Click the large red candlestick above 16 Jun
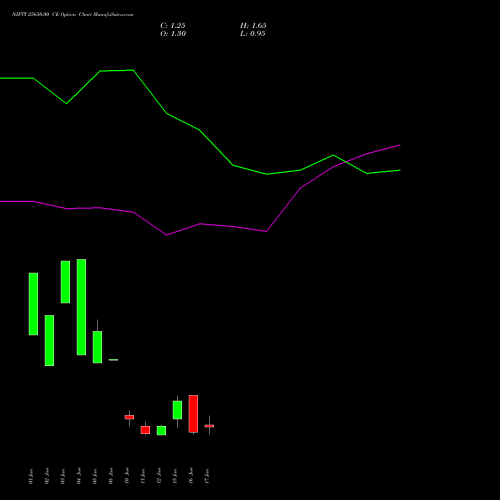 pos(193,414)
